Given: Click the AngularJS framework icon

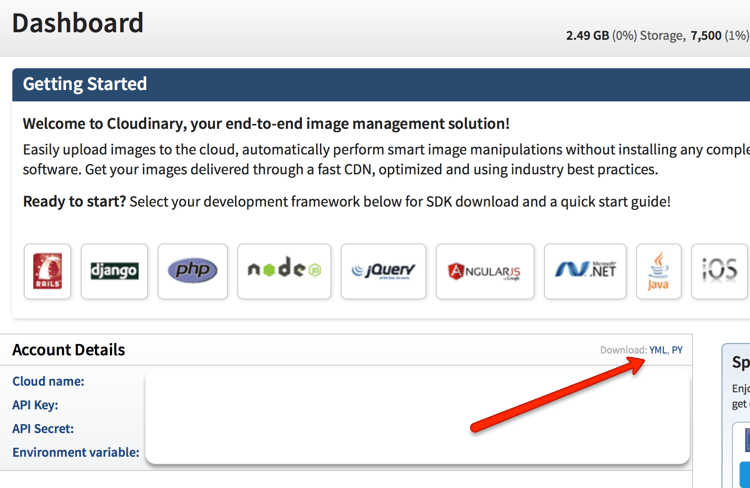Looking at the screenshot, I should (485, 271).
